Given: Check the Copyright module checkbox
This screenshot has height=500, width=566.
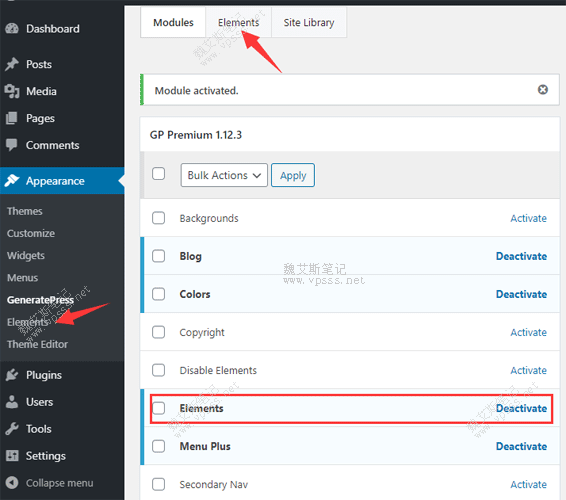Looking at the screenshot, I should pyautogui.click(x=158, y=332).
